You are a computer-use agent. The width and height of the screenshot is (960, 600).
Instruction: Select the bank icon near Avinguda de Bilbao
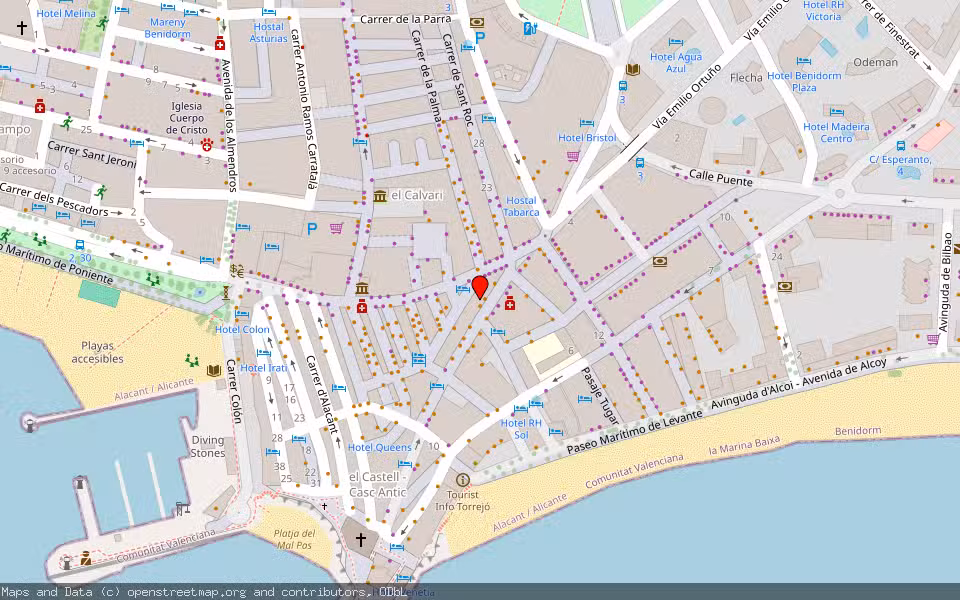click(x=785, y=287)
